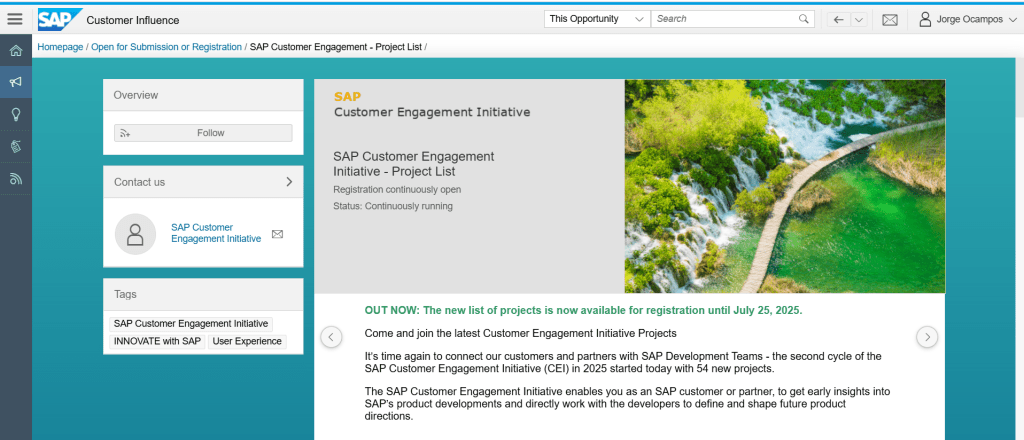Toggle Follow for this project
Image resolution: width=1024 pixels, height=440 pixels.
coord(203,133)
